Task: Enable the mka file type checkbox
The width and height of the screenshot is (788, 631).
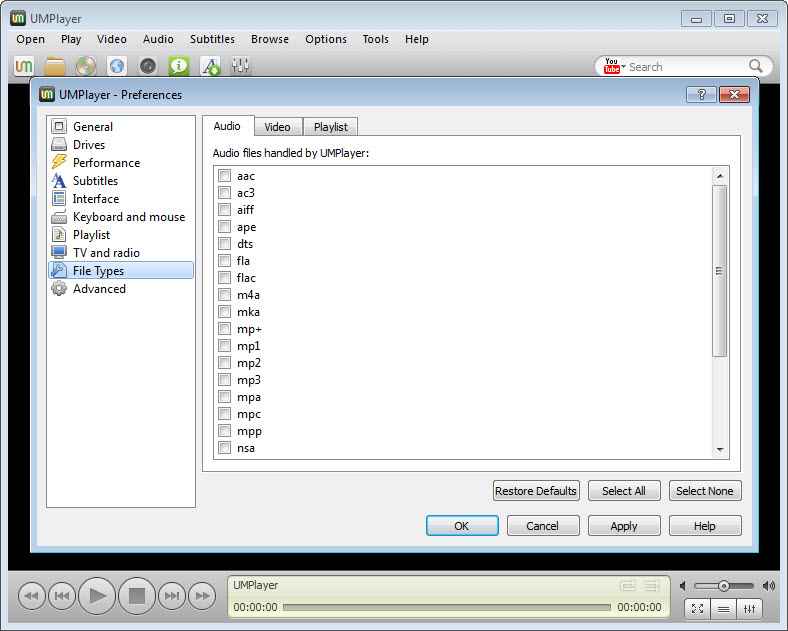Action: [x=225, y=312]
